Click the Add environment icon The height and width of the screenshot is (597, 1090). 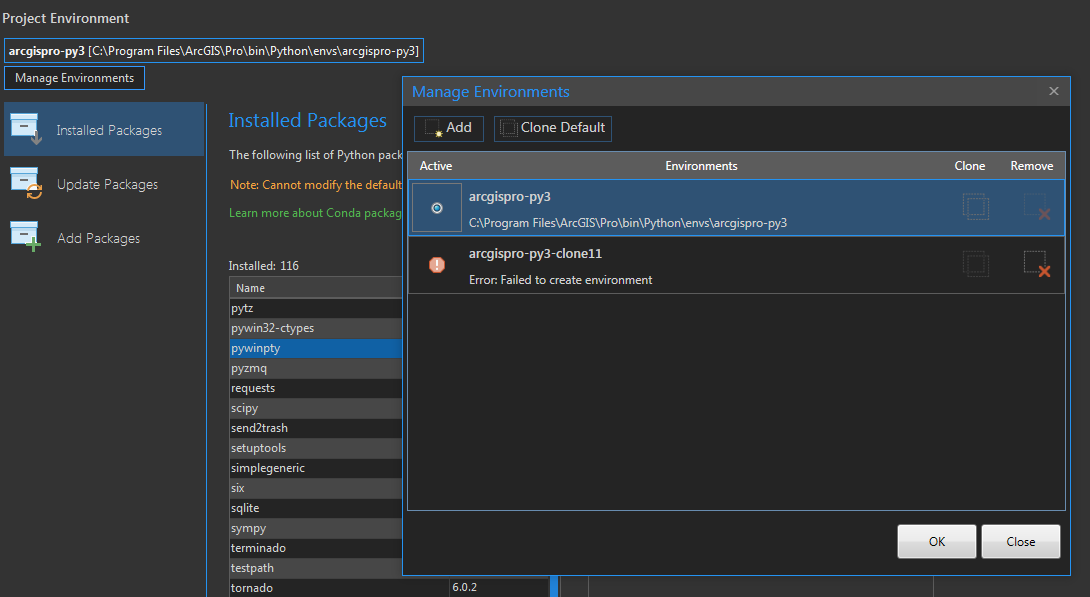(433, 129)
